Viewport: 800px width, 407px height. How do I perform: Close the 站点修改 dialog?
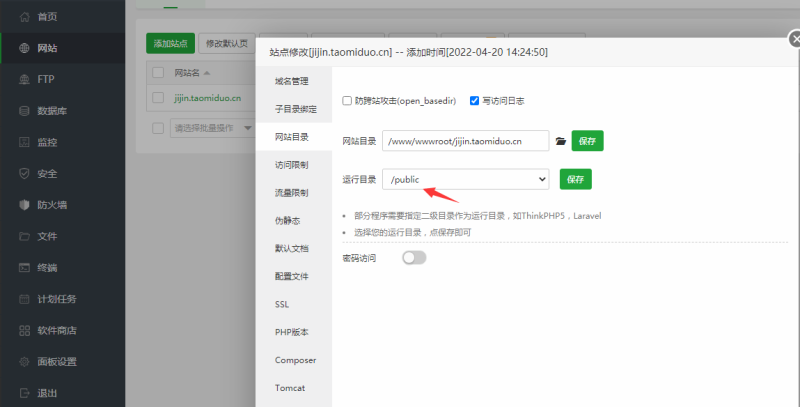(x=794, y=39)
